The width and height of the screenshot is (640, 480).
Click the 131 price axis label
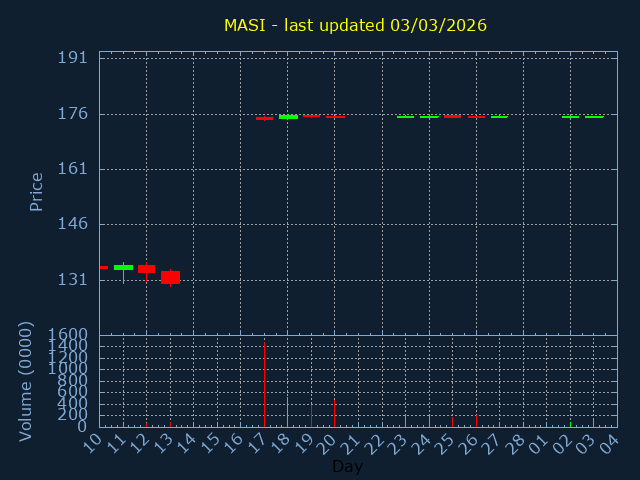coord(74,280)
